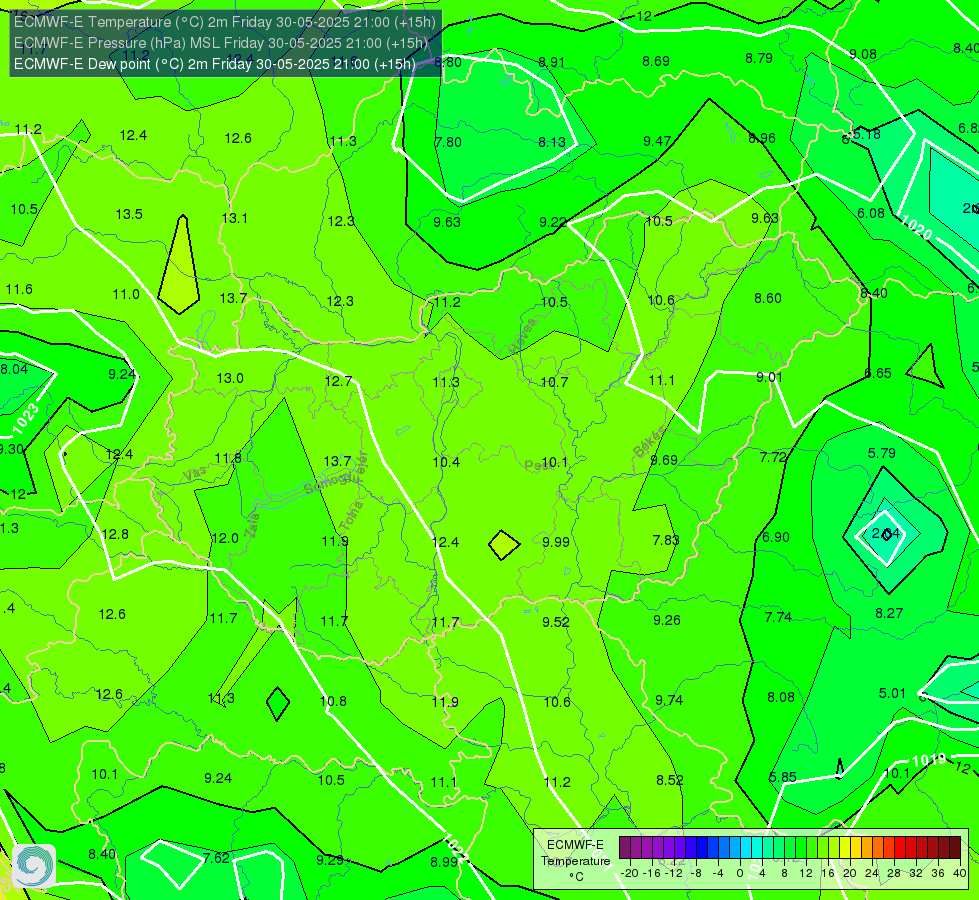This screenshot has height=900, width=979.
Task: Click the 9.22 dew point value
Action: point(553,222)
